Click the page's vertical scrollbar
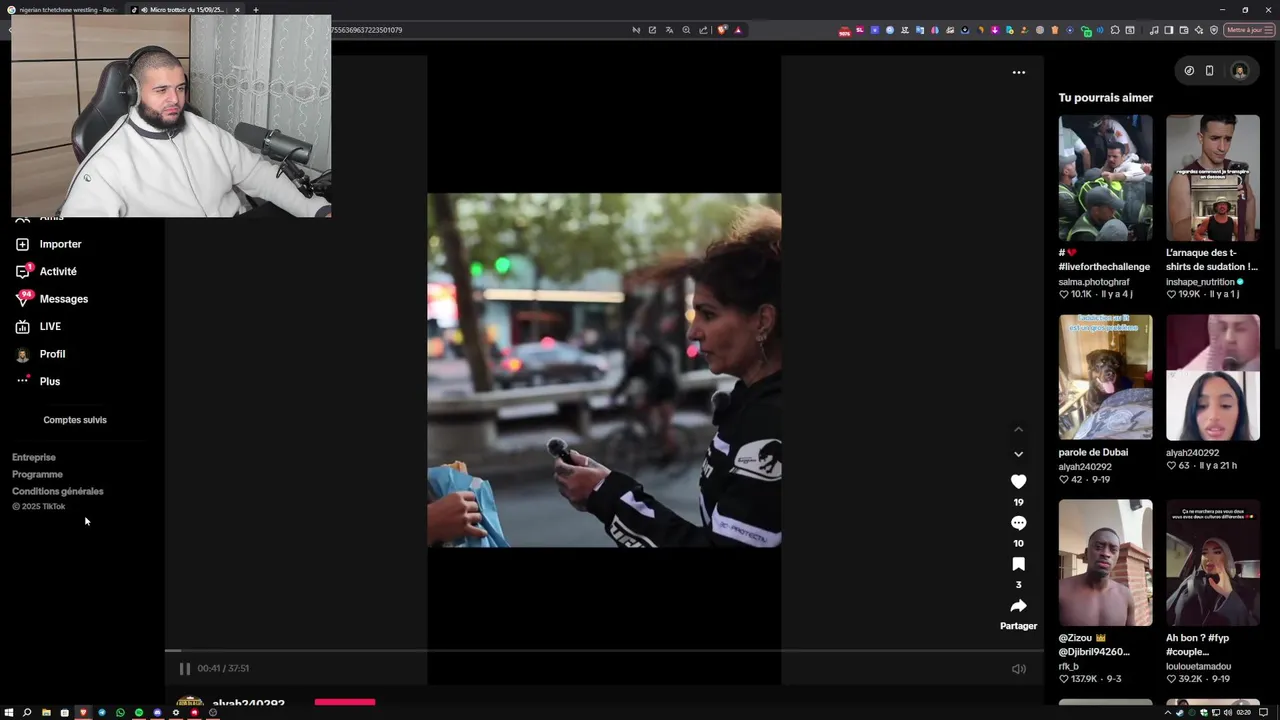1280x720 pixels. coord(1275,200)
